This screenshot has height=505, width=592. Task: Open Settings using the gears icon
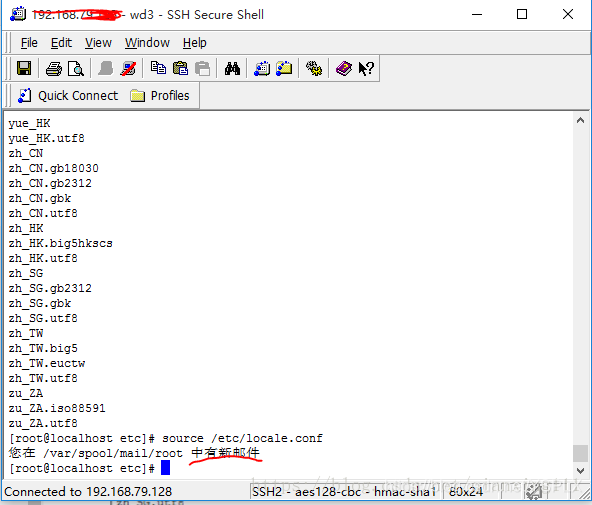tap(314, 68)
